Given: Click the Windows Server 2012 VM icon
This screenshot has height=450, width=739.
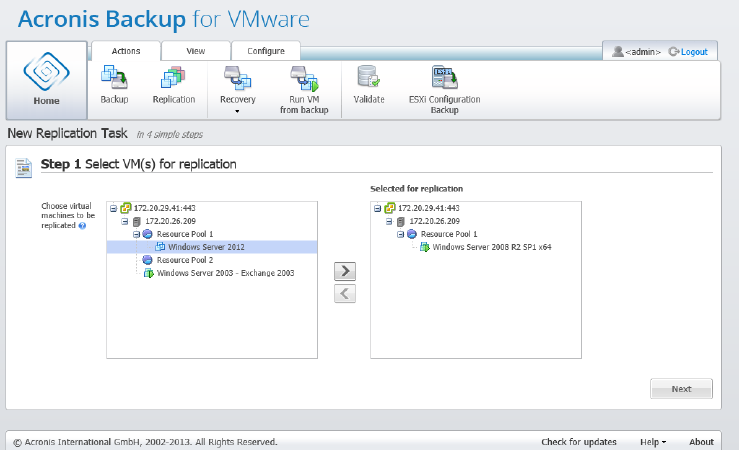Looking at the screenshot, I should click(x=160, y=246).
